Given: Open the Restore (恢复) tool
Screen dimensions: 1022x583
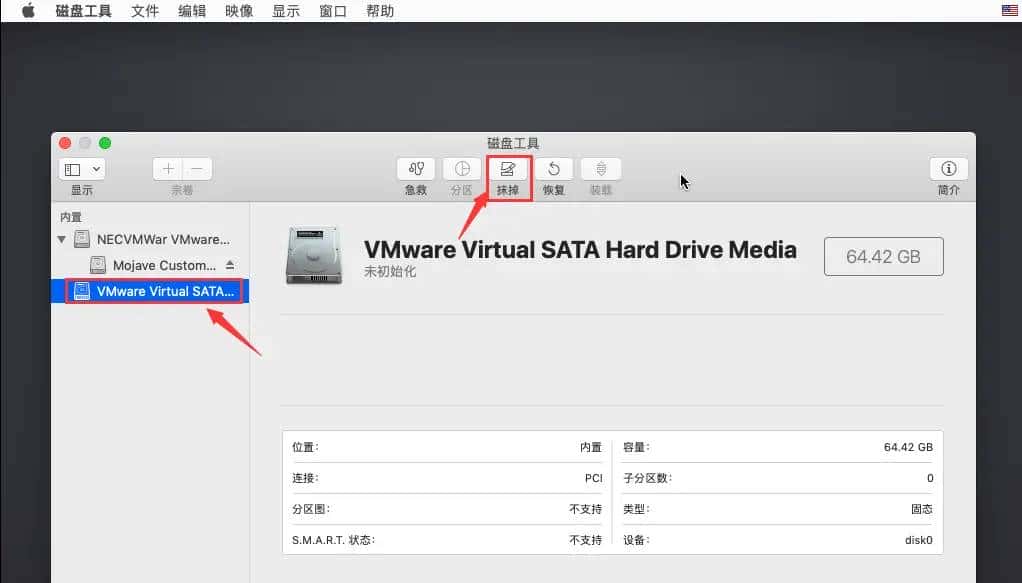Looking at the screenshot, I should pos(553,169).
